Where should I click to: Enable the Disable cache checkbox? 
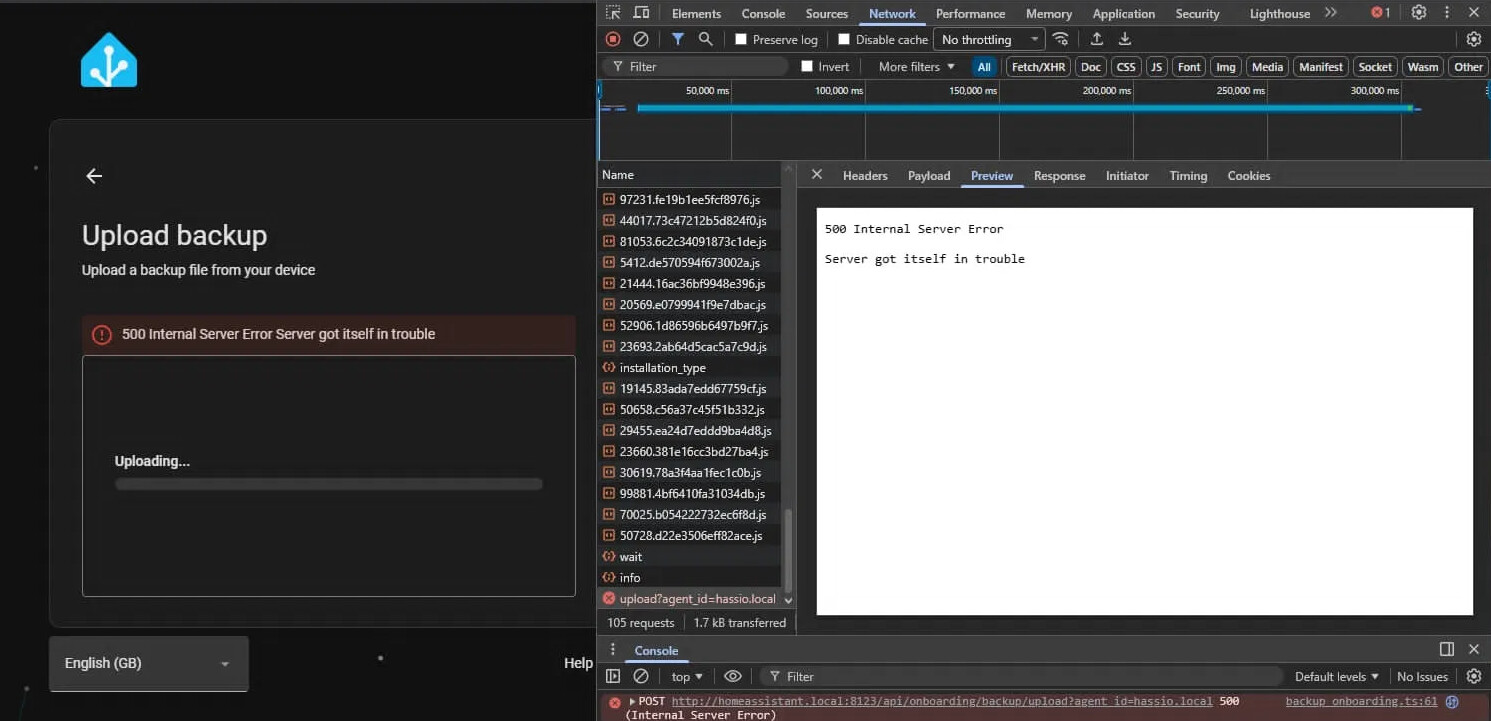point(844,39)
